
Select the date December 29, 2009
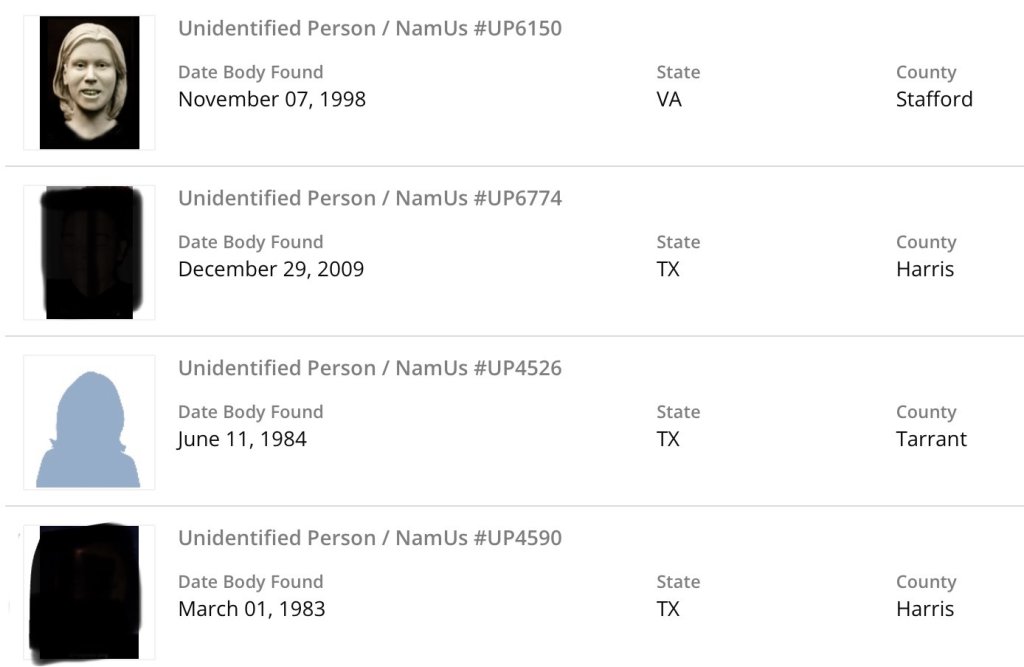[271, 269]
